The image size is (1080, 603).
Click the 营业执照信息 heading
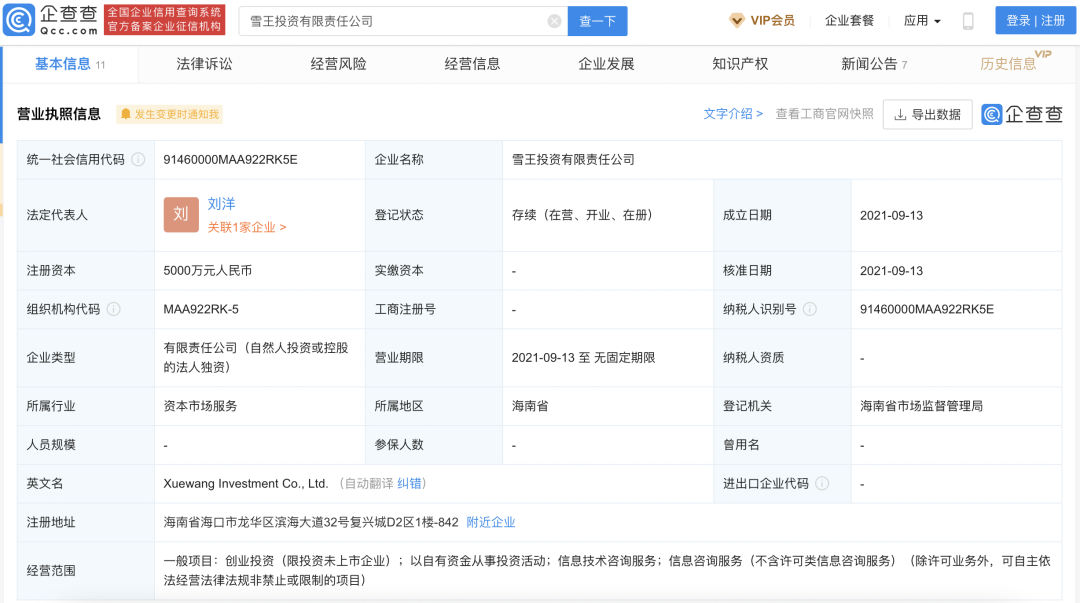click(59, 114)
